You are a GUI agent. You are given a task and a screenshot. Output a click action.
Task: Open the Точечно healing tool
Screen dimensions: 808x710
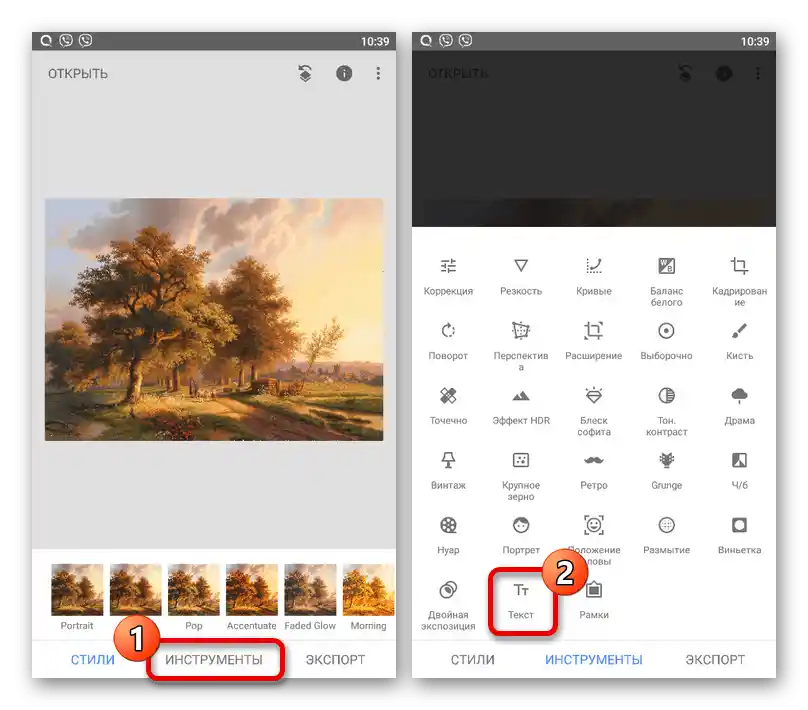coord(448,406)
